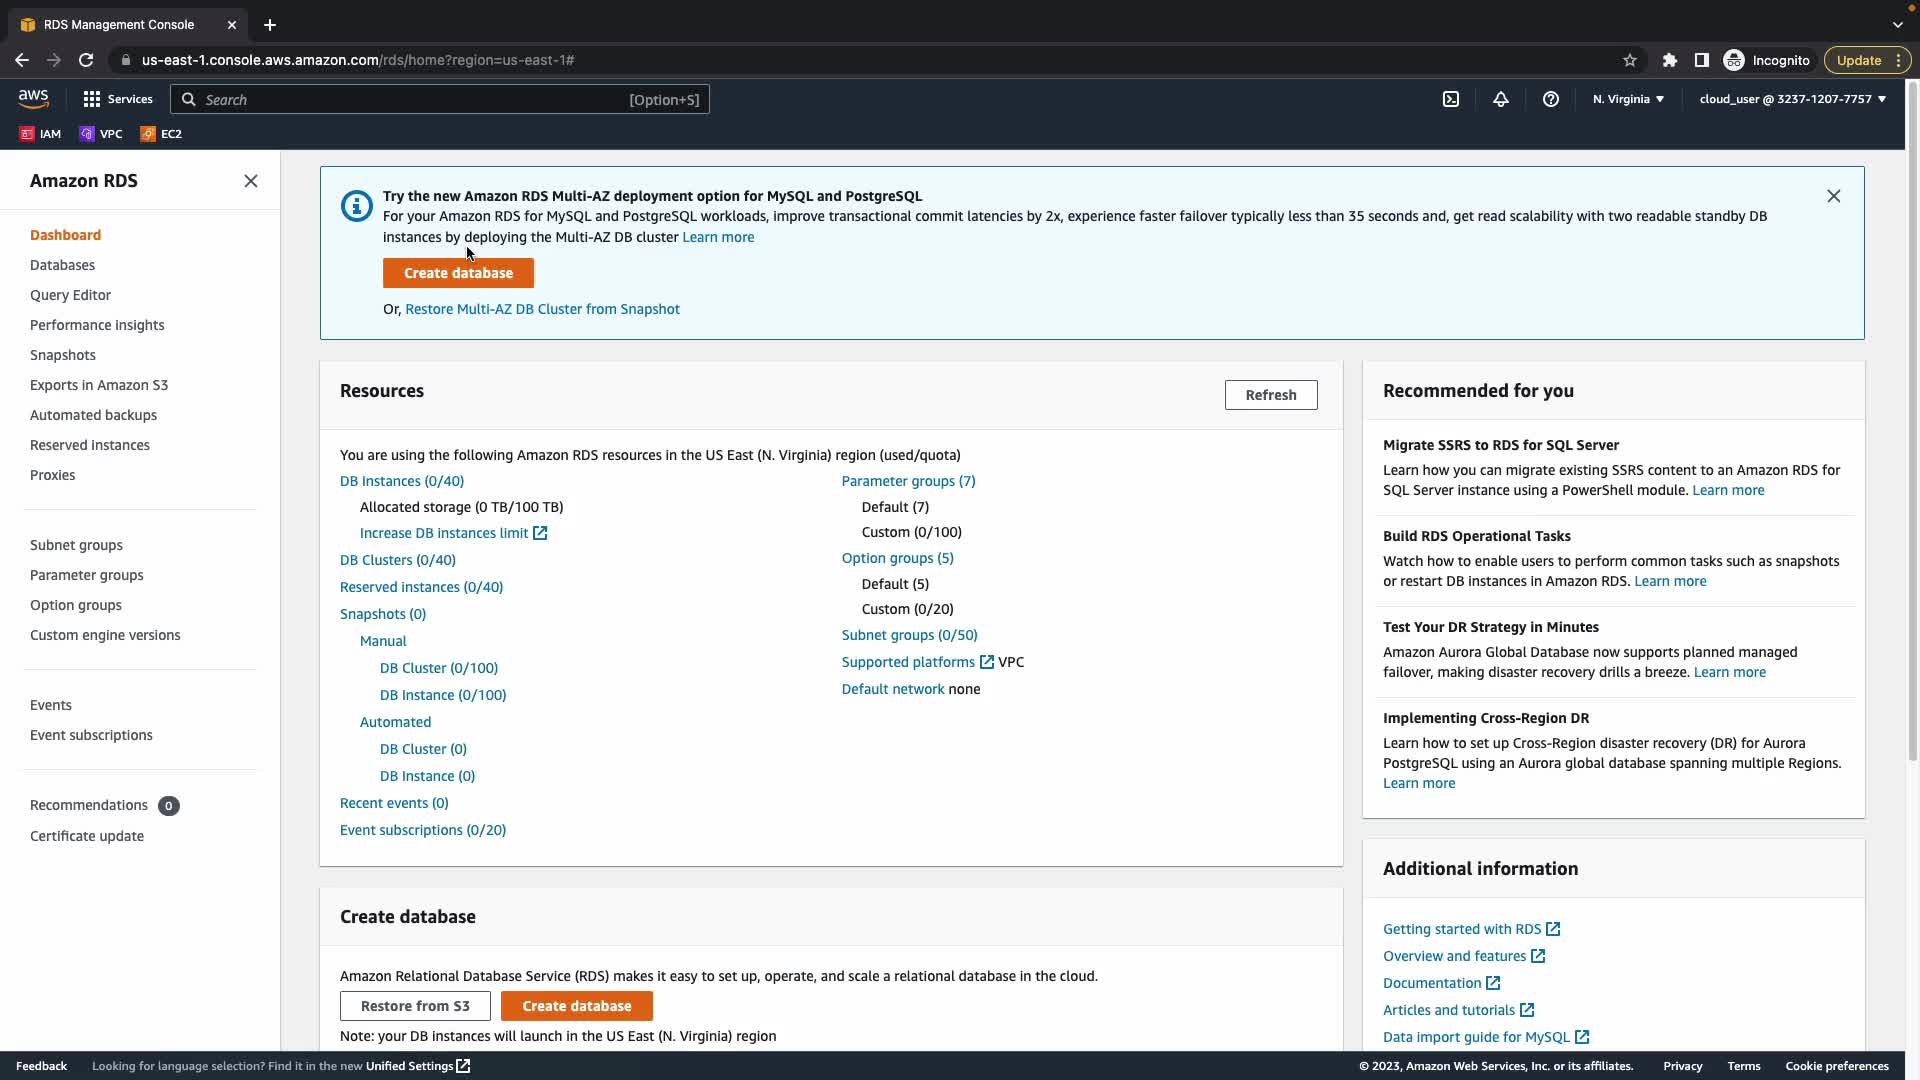Open Increase DB instances limit link
This screenshot has height=1080, width=1920.
(444, 533)
